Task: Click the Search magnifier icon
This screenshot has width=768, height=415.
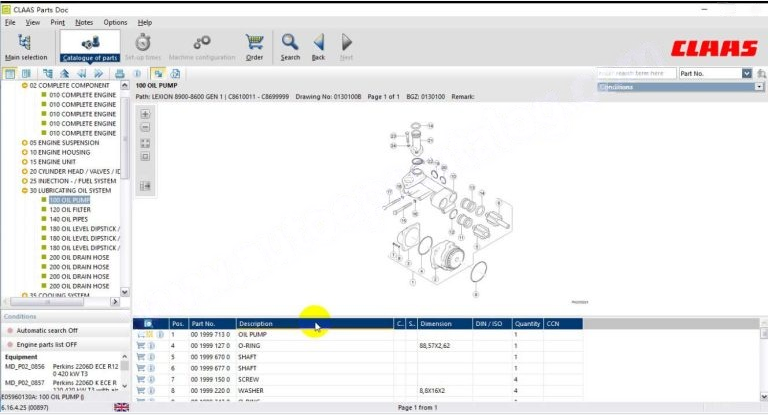Action: pos(290,46)
